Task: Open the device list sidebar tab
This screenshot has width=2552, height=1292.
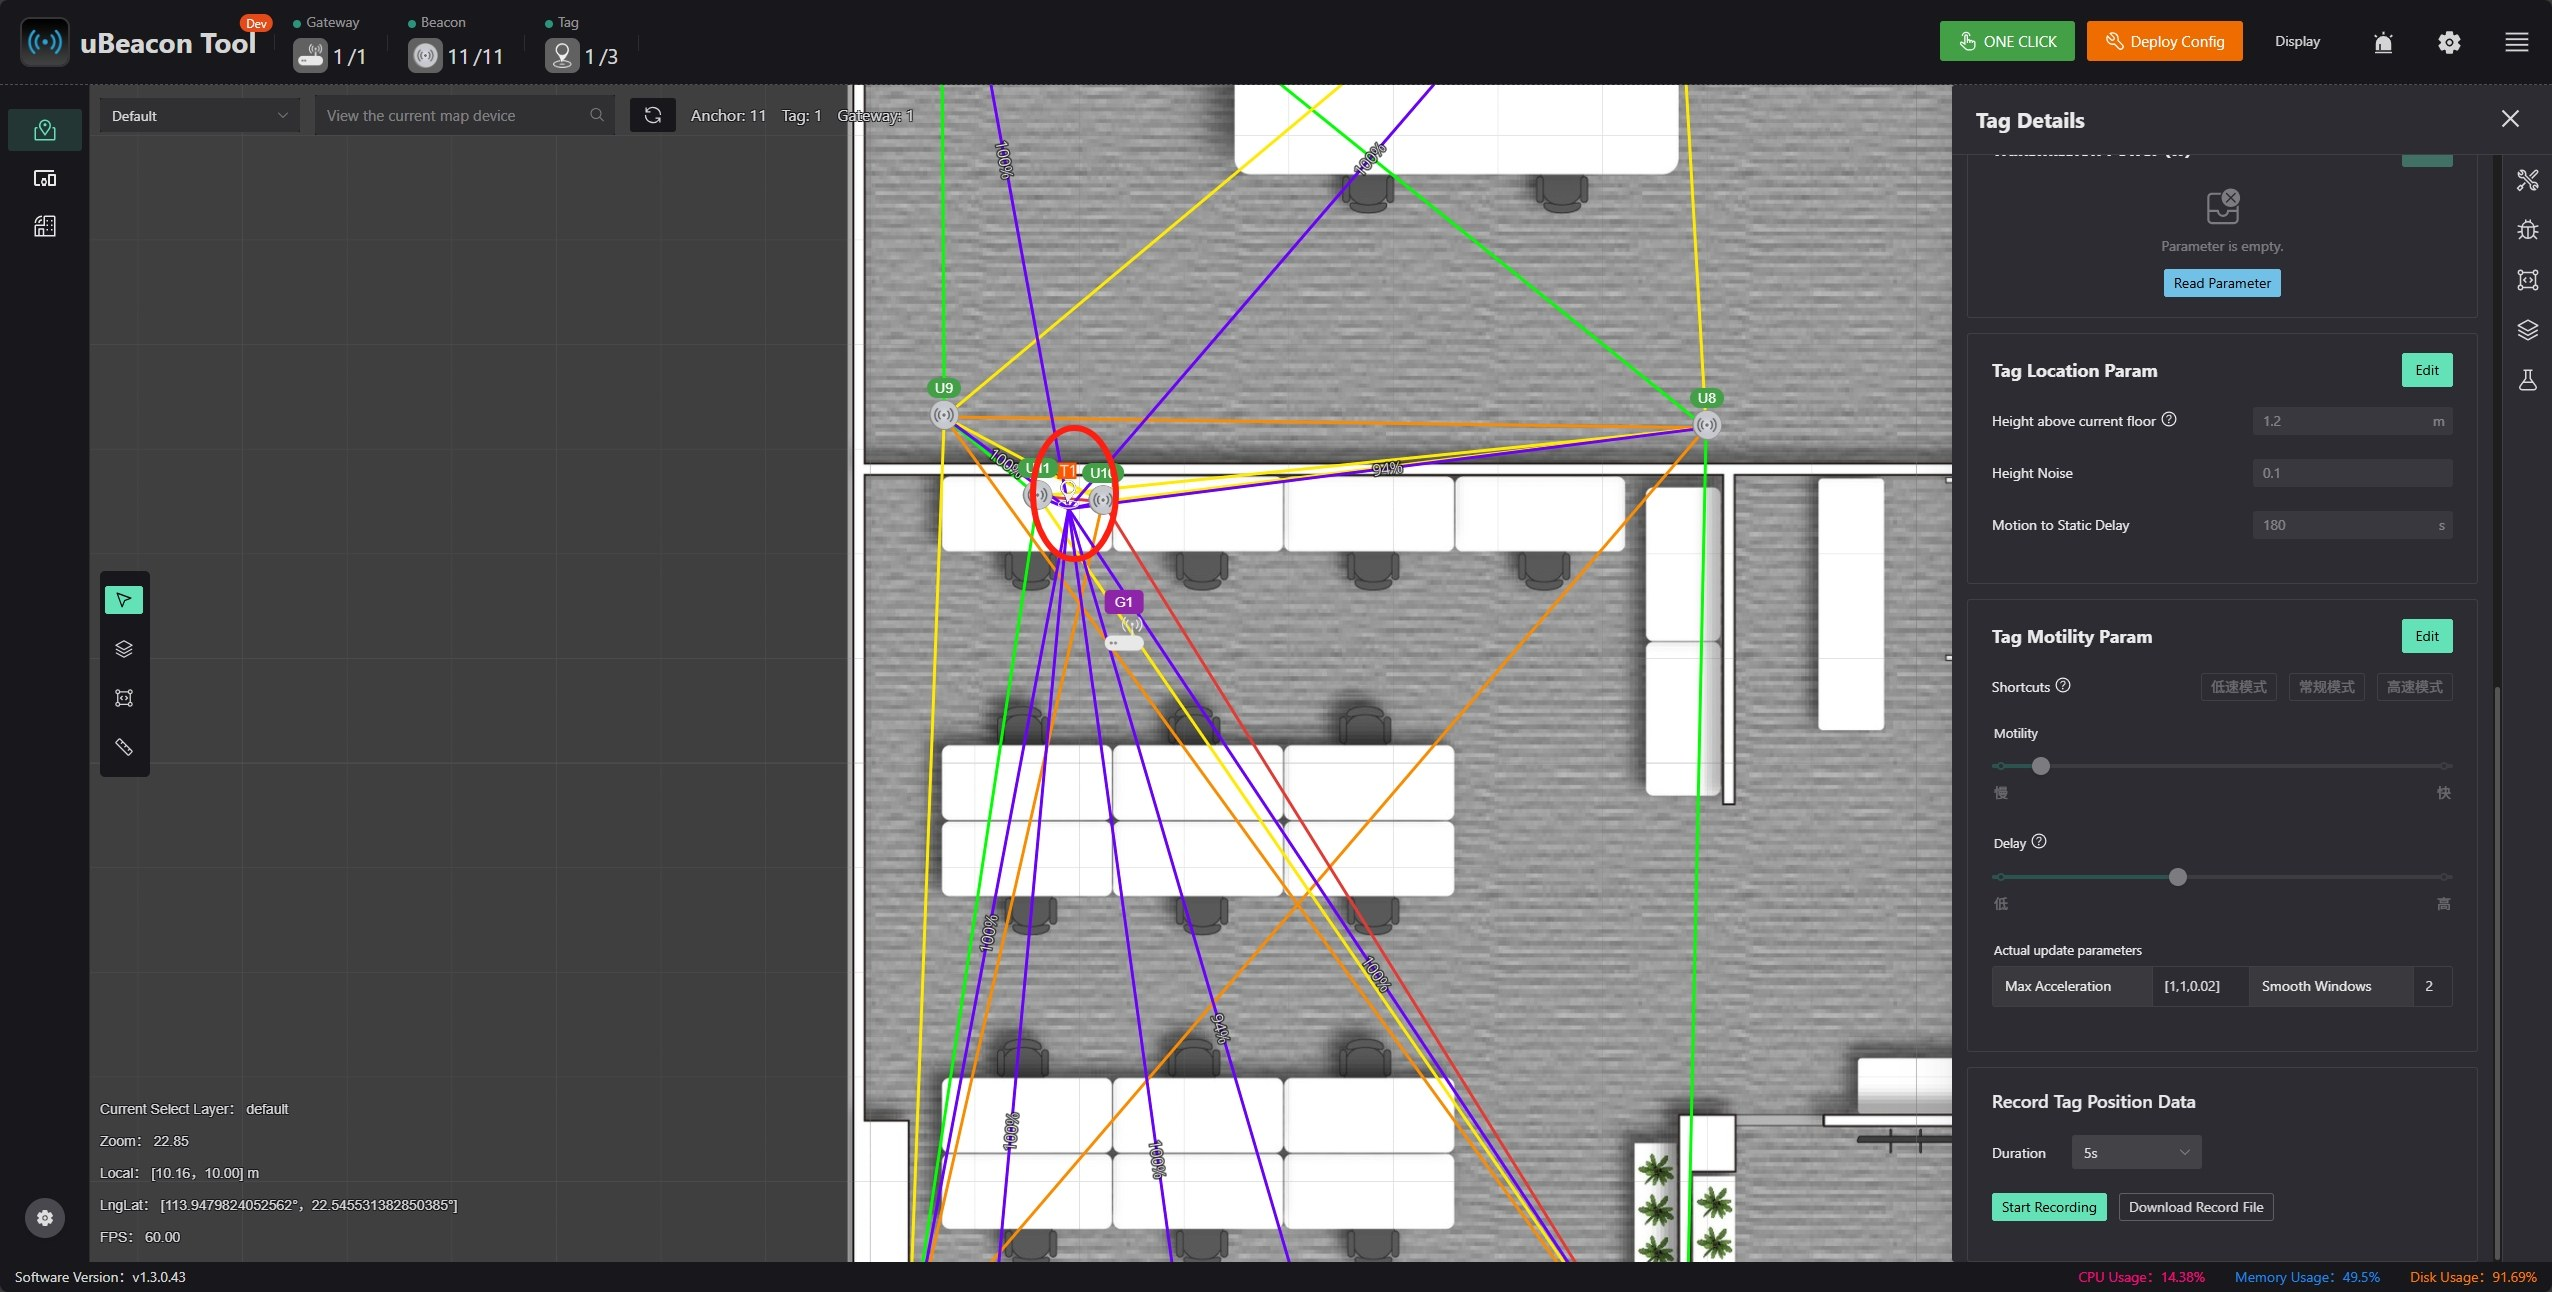Action: 45,178
